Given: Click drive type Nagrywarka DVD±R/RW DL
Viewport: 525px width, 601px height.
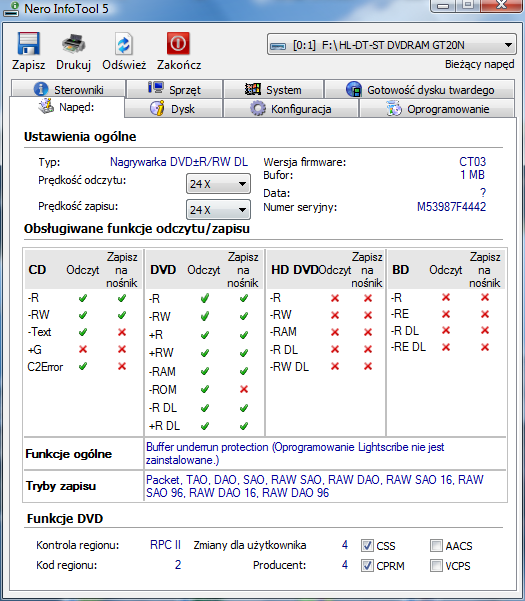Looking at the screenshot, I should coord(179,162).
